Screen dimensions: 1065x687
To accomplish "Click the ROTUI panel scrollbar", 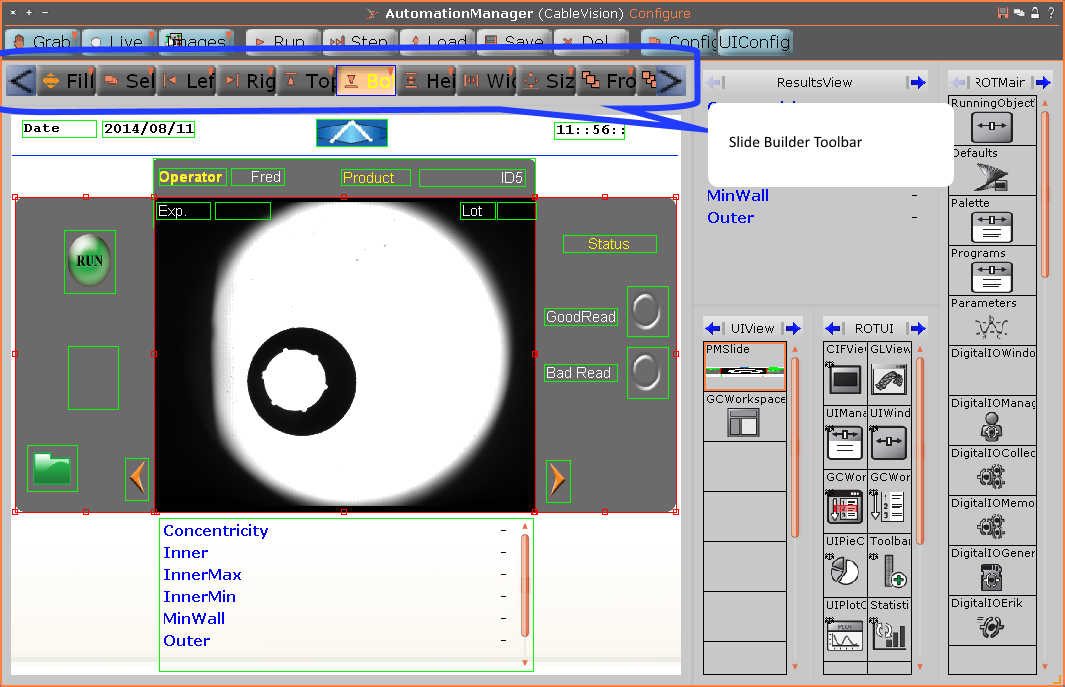I will click(920, 450).
